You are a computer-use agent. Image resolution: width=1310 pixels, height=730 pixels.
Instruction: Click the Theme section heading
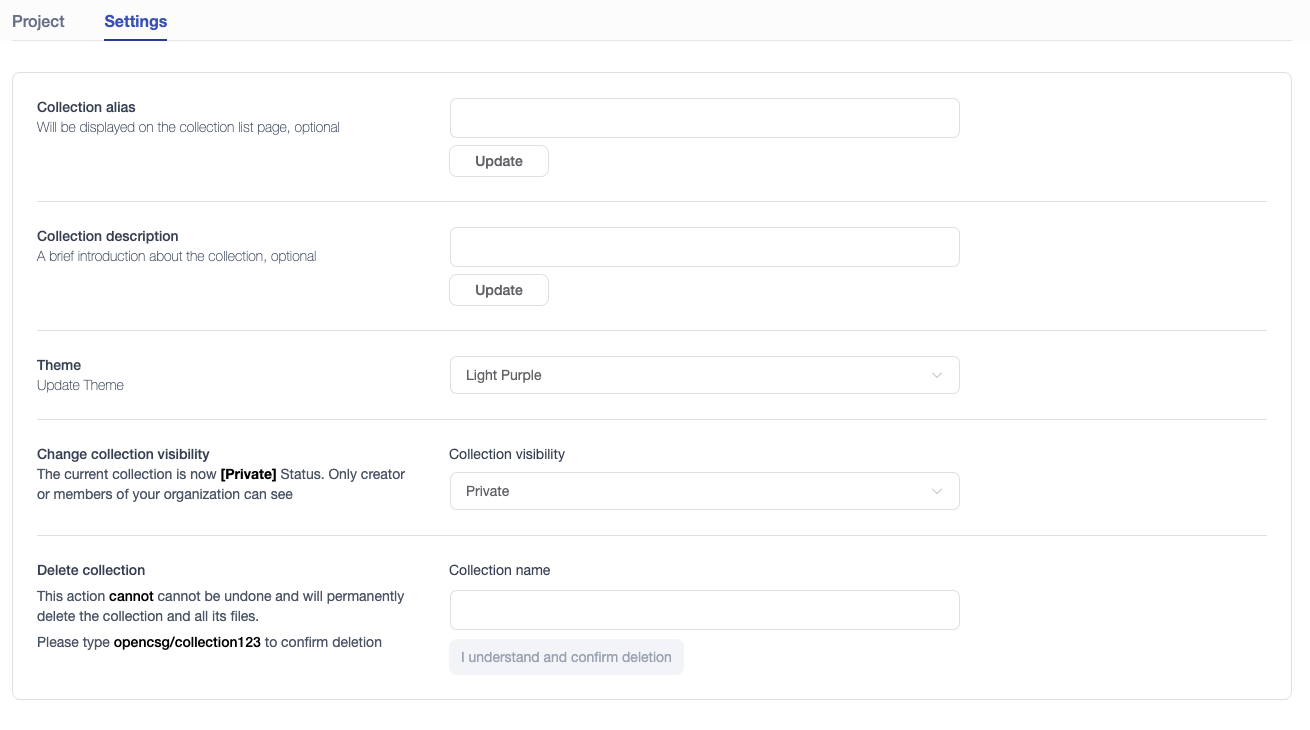click(x=59, y=365)
